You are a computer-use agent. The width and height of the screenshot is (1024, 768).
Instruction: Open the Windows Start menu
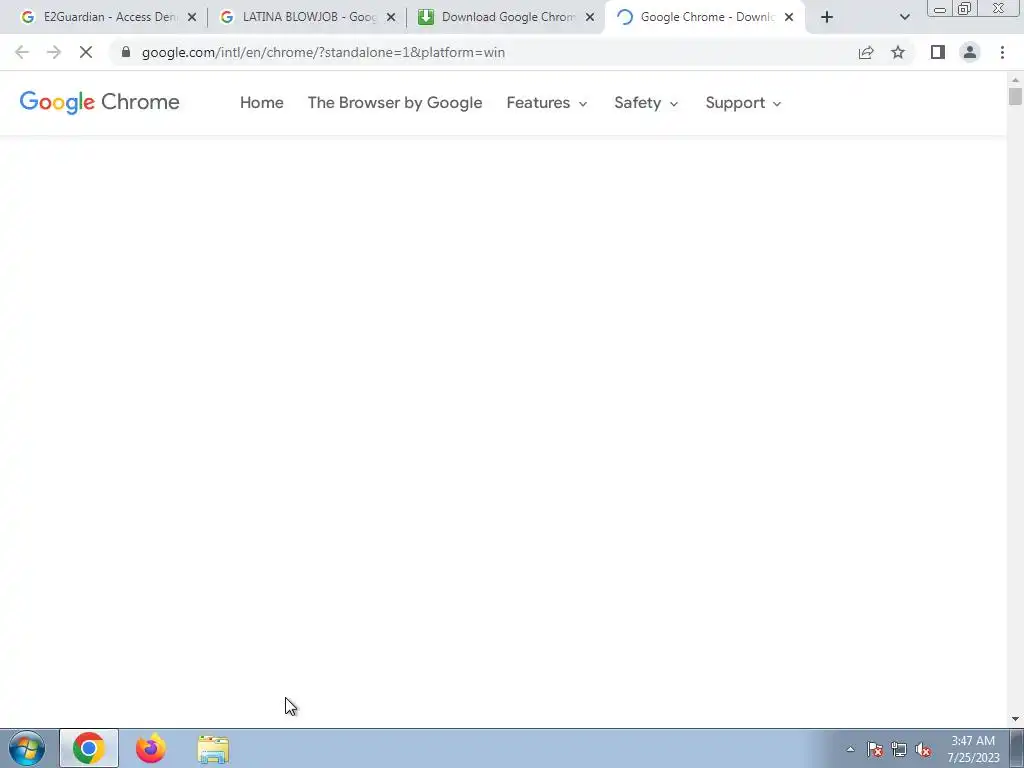[27, 748]
